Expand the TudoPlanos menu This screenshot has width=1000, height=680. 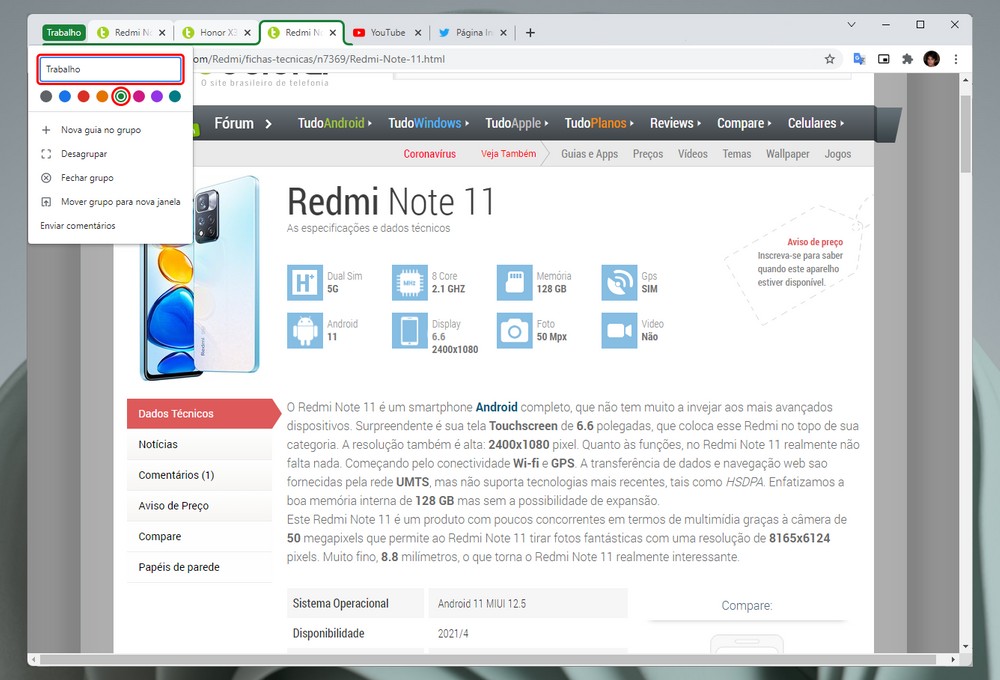coord(599,123)
